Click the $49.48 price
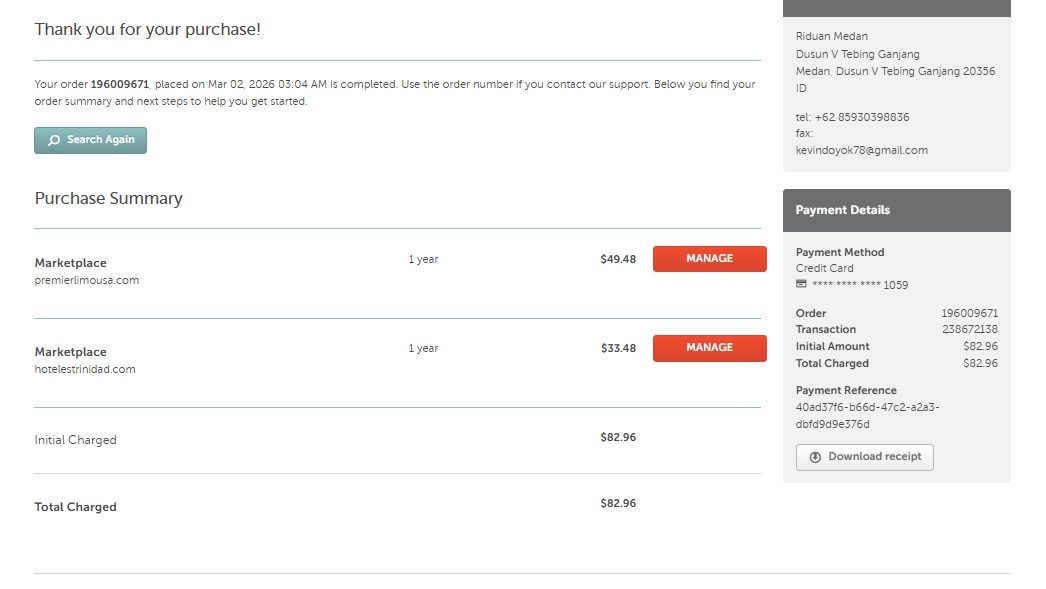The width and height of the screenshot is (1046, 589). click(x=617, y=259)
